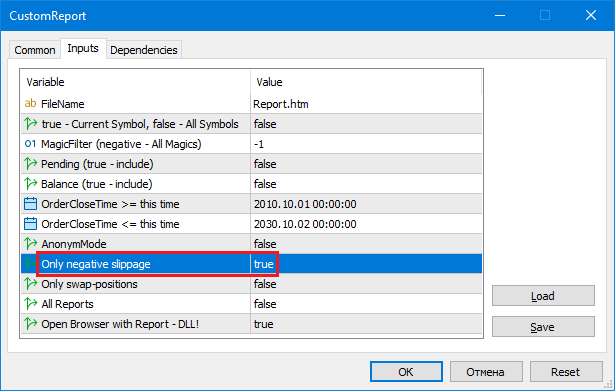Select the Only swap-positions label
The image size is (615, 391).
(89, 284)
